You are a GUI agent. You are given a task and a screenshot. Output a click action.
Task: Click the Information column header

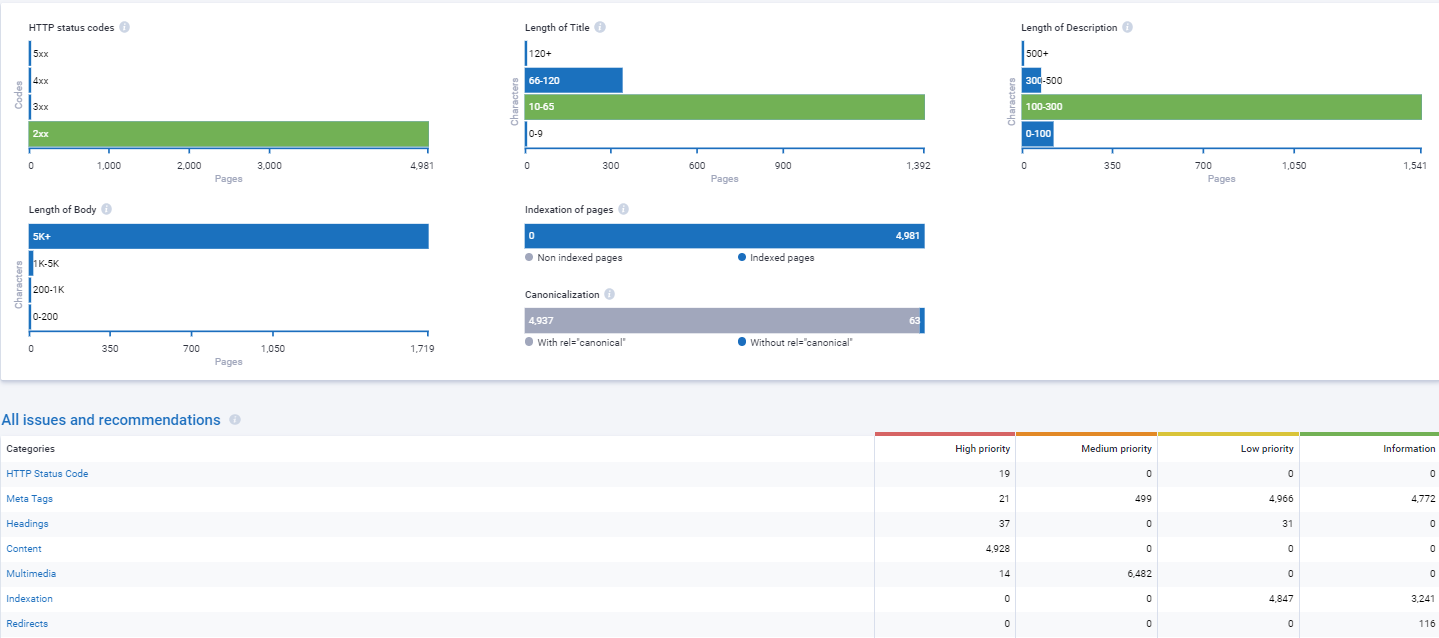[x=1369, y=449]
